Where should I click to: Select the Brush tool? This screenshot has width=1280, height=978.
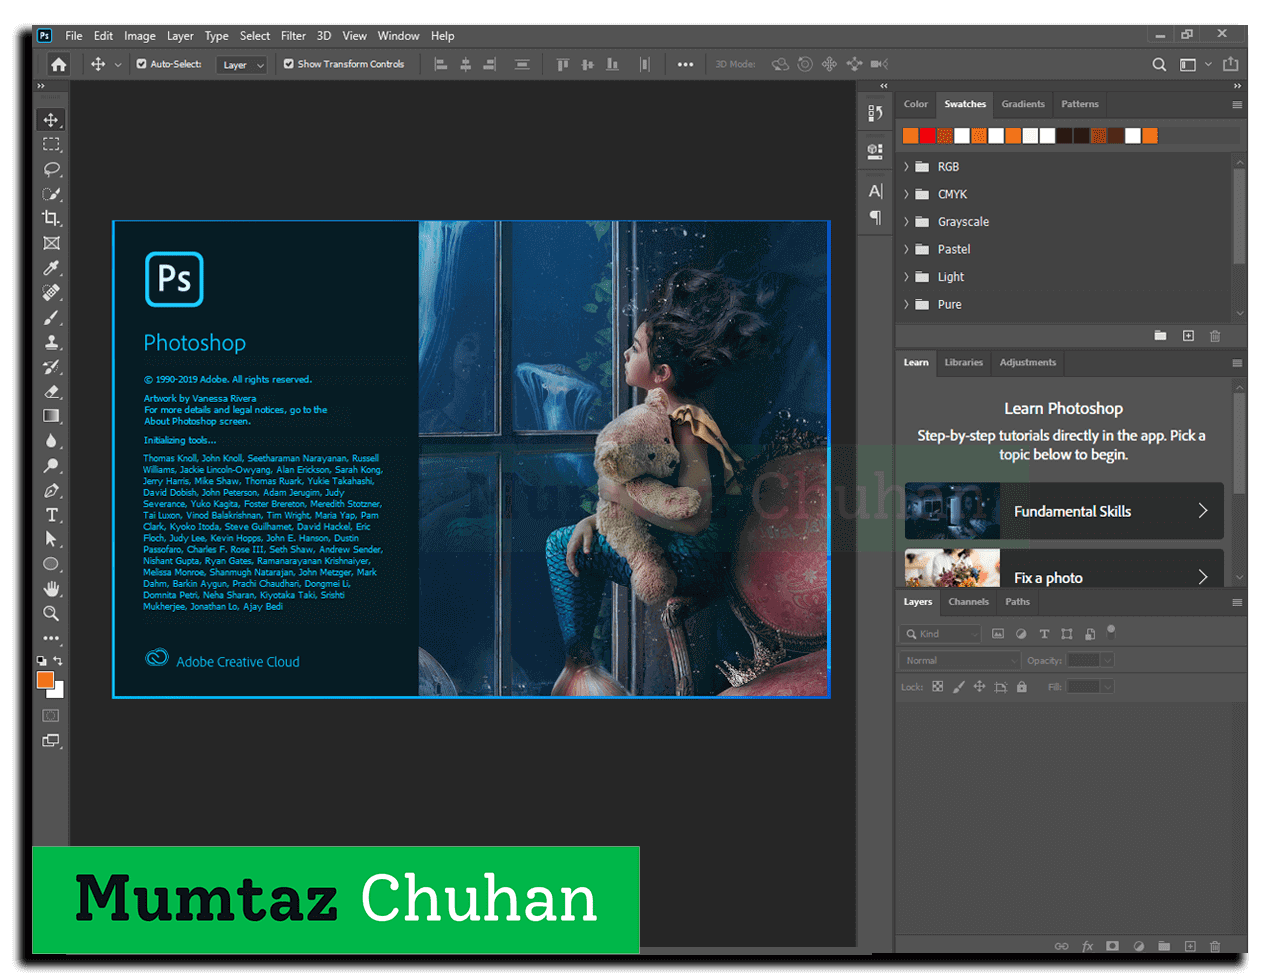pyautogui.click(x=52, y=317)
